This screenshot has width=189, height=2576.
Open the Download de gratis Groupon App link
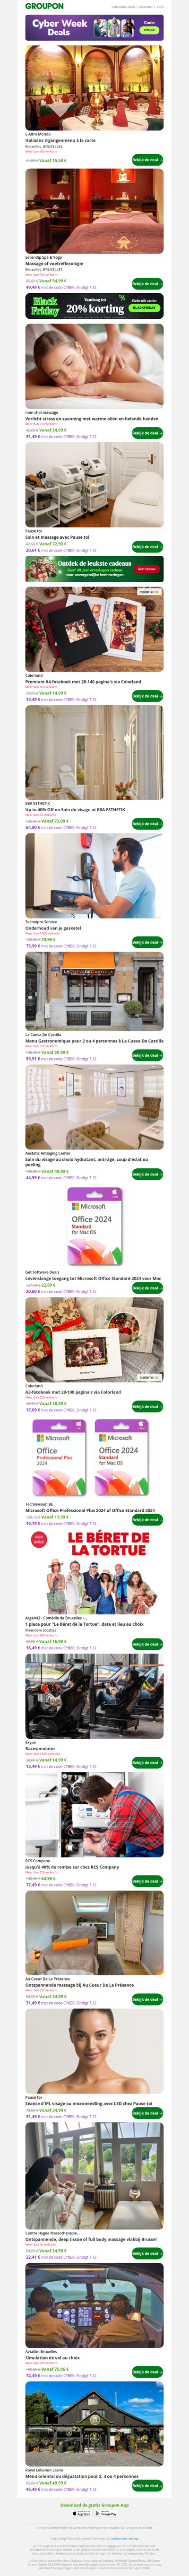point(94,2504)
